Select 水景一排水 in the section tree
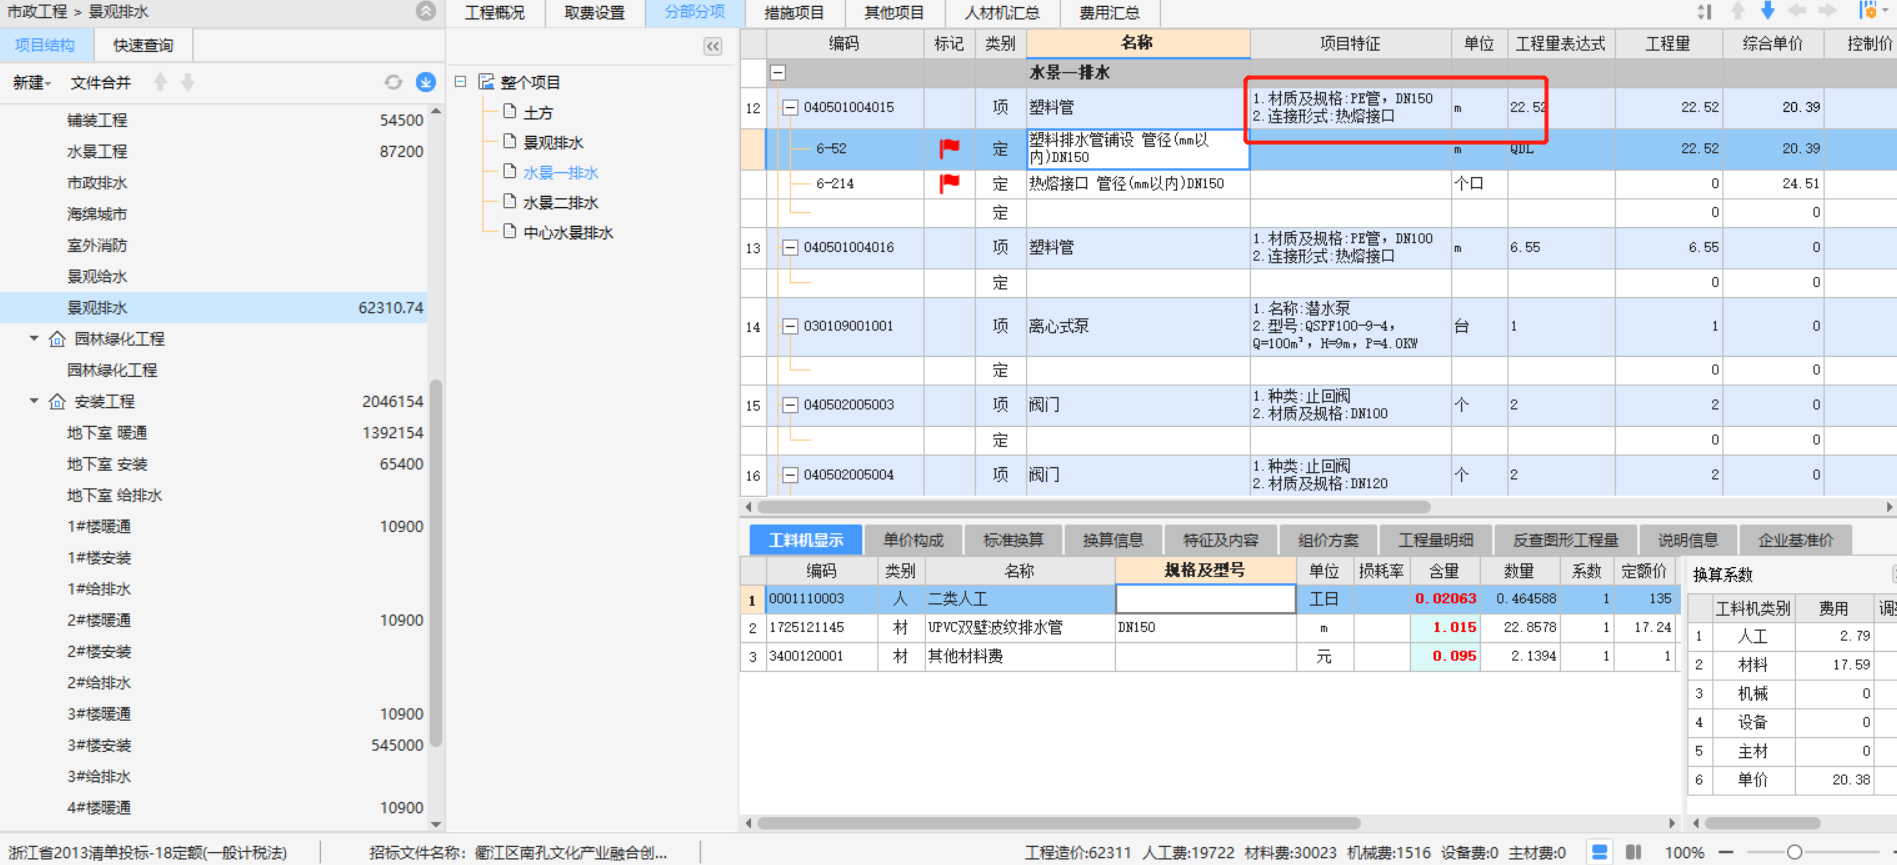 pos(561,172)
